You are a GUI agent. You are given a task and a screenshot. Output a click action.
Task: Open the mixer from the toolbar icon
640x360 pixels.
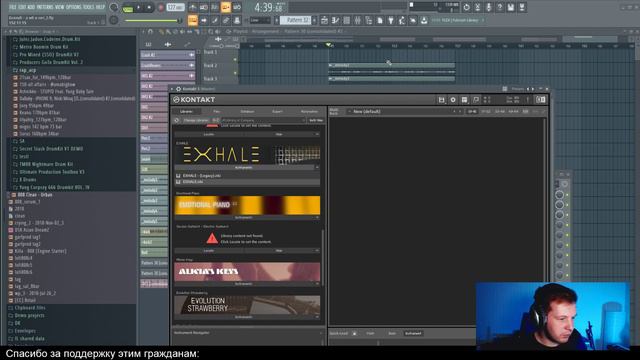pos(358,20)
